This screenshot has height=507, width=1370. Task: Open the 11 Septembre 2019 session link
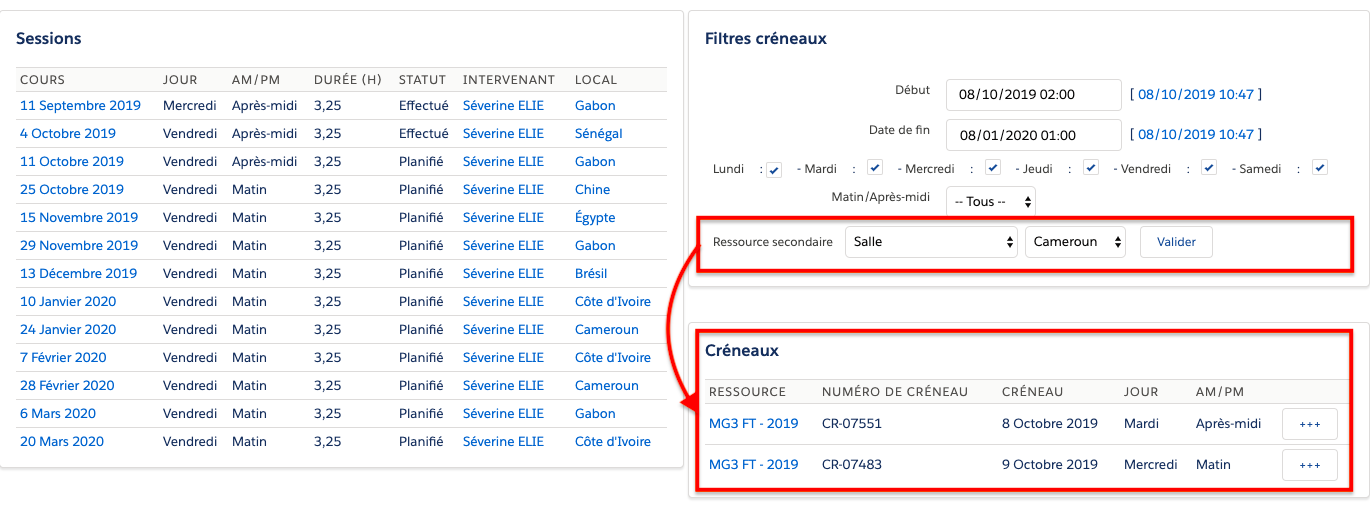pyautogui.click(x=80, y=106)
